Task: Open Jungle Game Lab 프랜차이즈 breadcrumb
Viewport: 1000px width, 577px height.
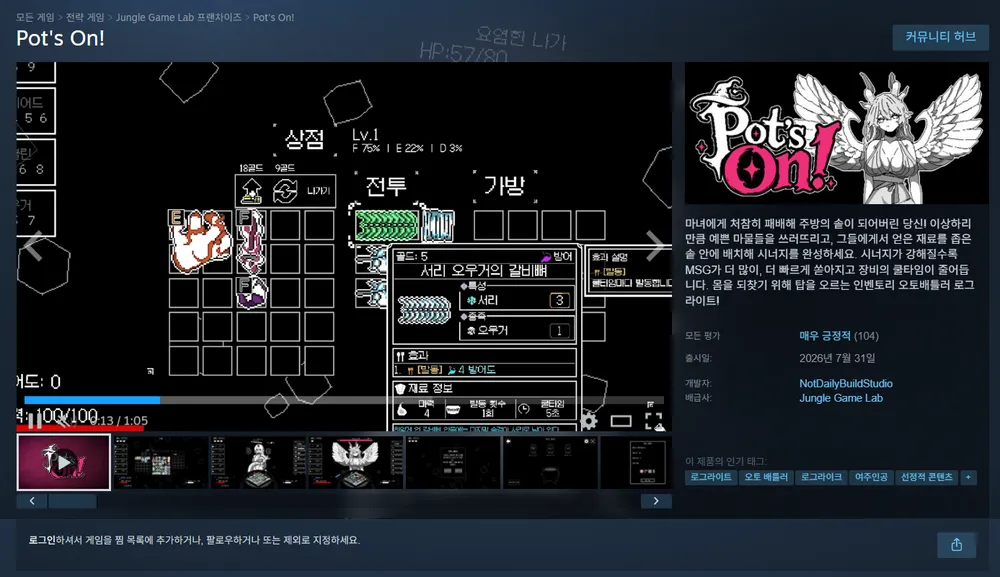Action: (x=179, y=17)
